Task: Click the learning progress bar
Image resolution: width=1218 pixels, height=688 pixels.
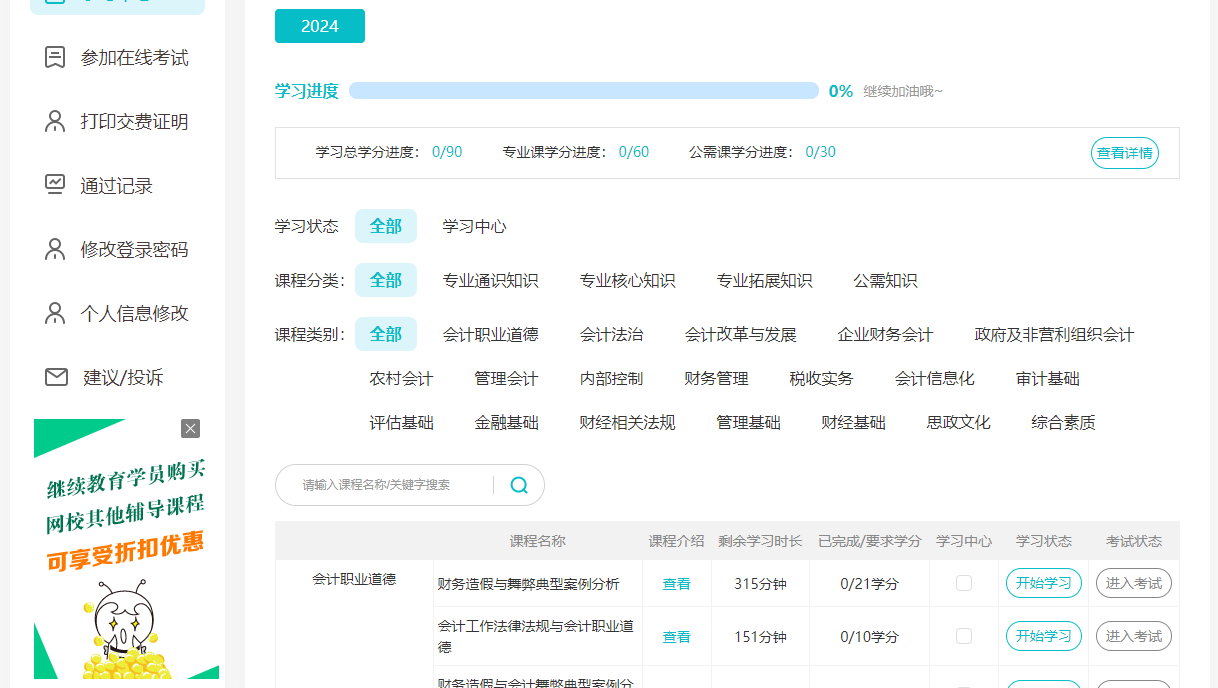Action: pos(583,91)
